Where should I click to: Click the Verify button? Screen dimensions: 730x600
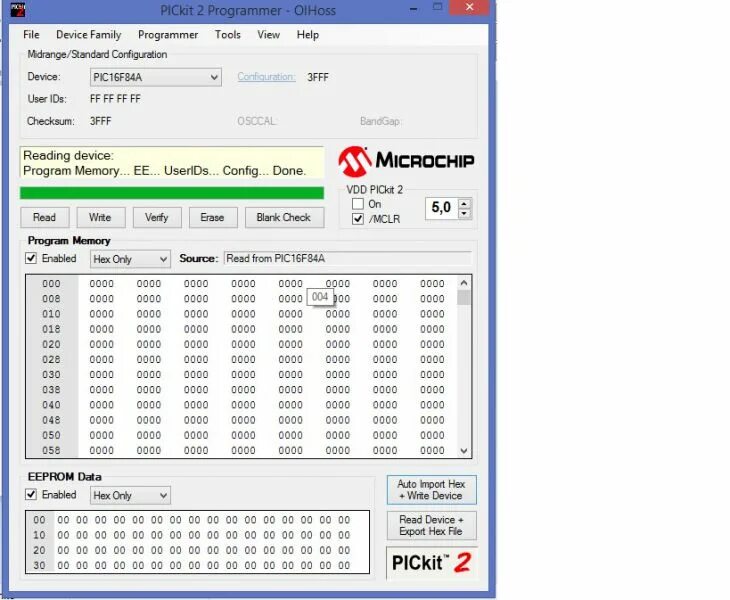[x=157, y=217]
